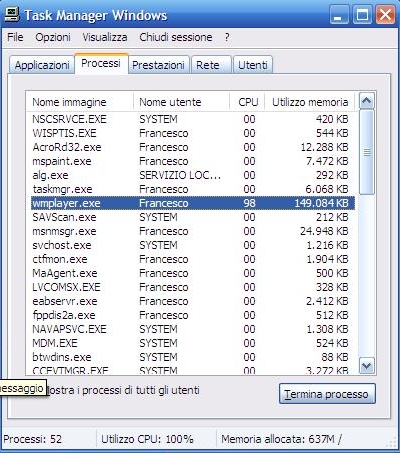Sort by CPU column header
Viewport: 400px width, 453px height.
click(247, 102)
